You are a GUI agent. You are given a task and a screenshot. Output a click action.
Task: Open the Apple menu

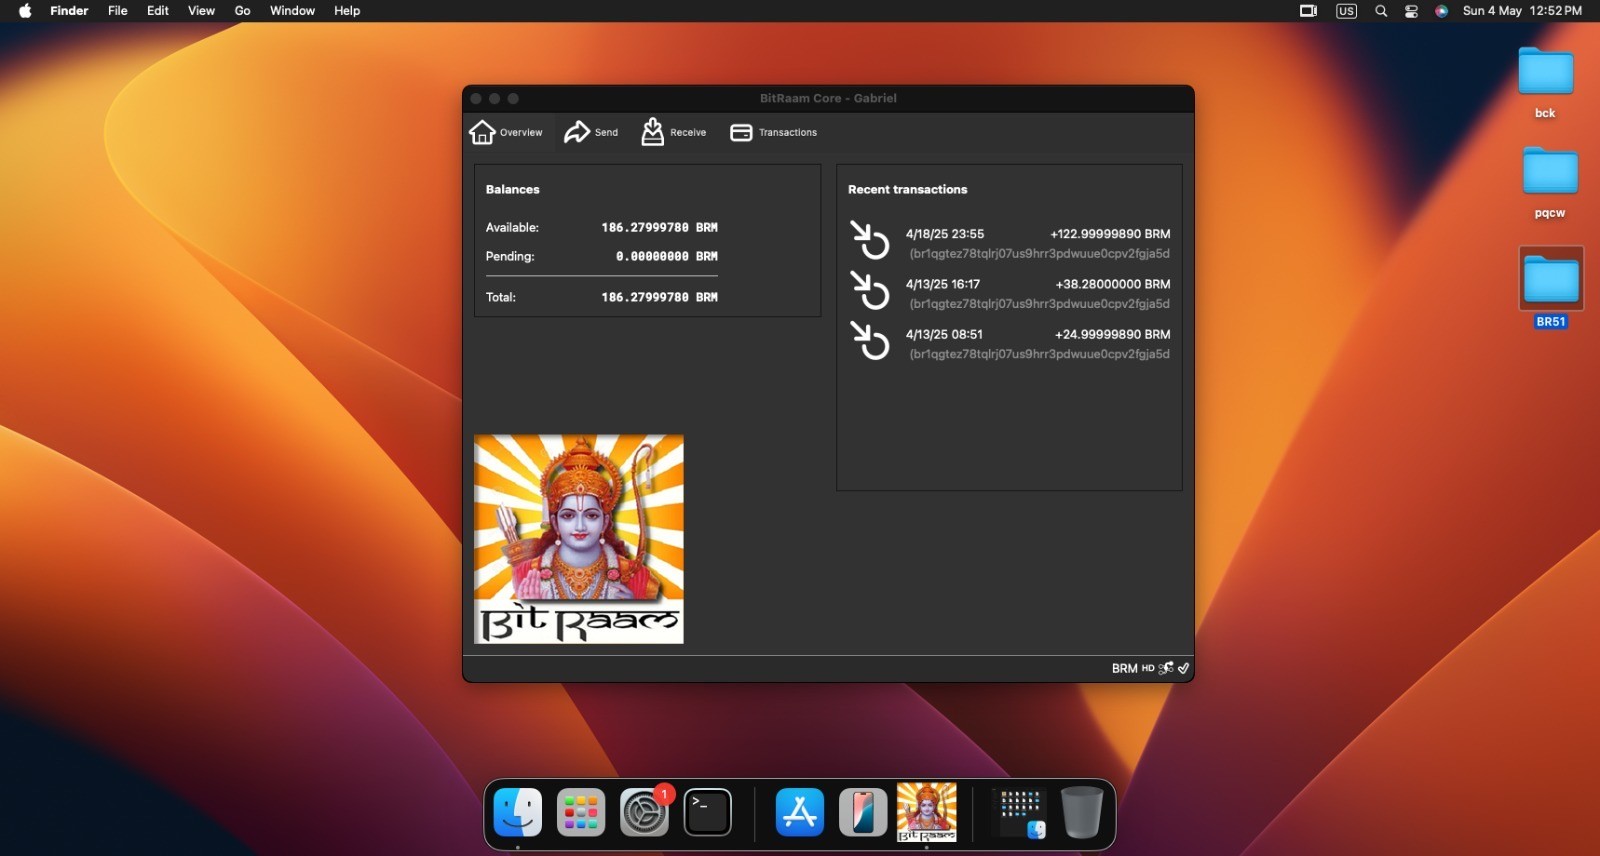(x=25, y=11)
